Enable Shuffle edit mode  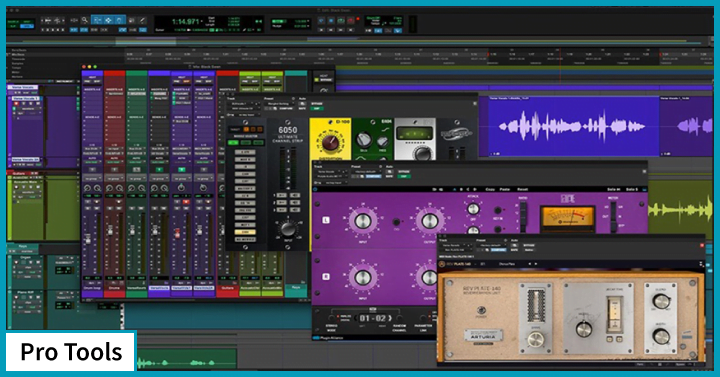13,22
